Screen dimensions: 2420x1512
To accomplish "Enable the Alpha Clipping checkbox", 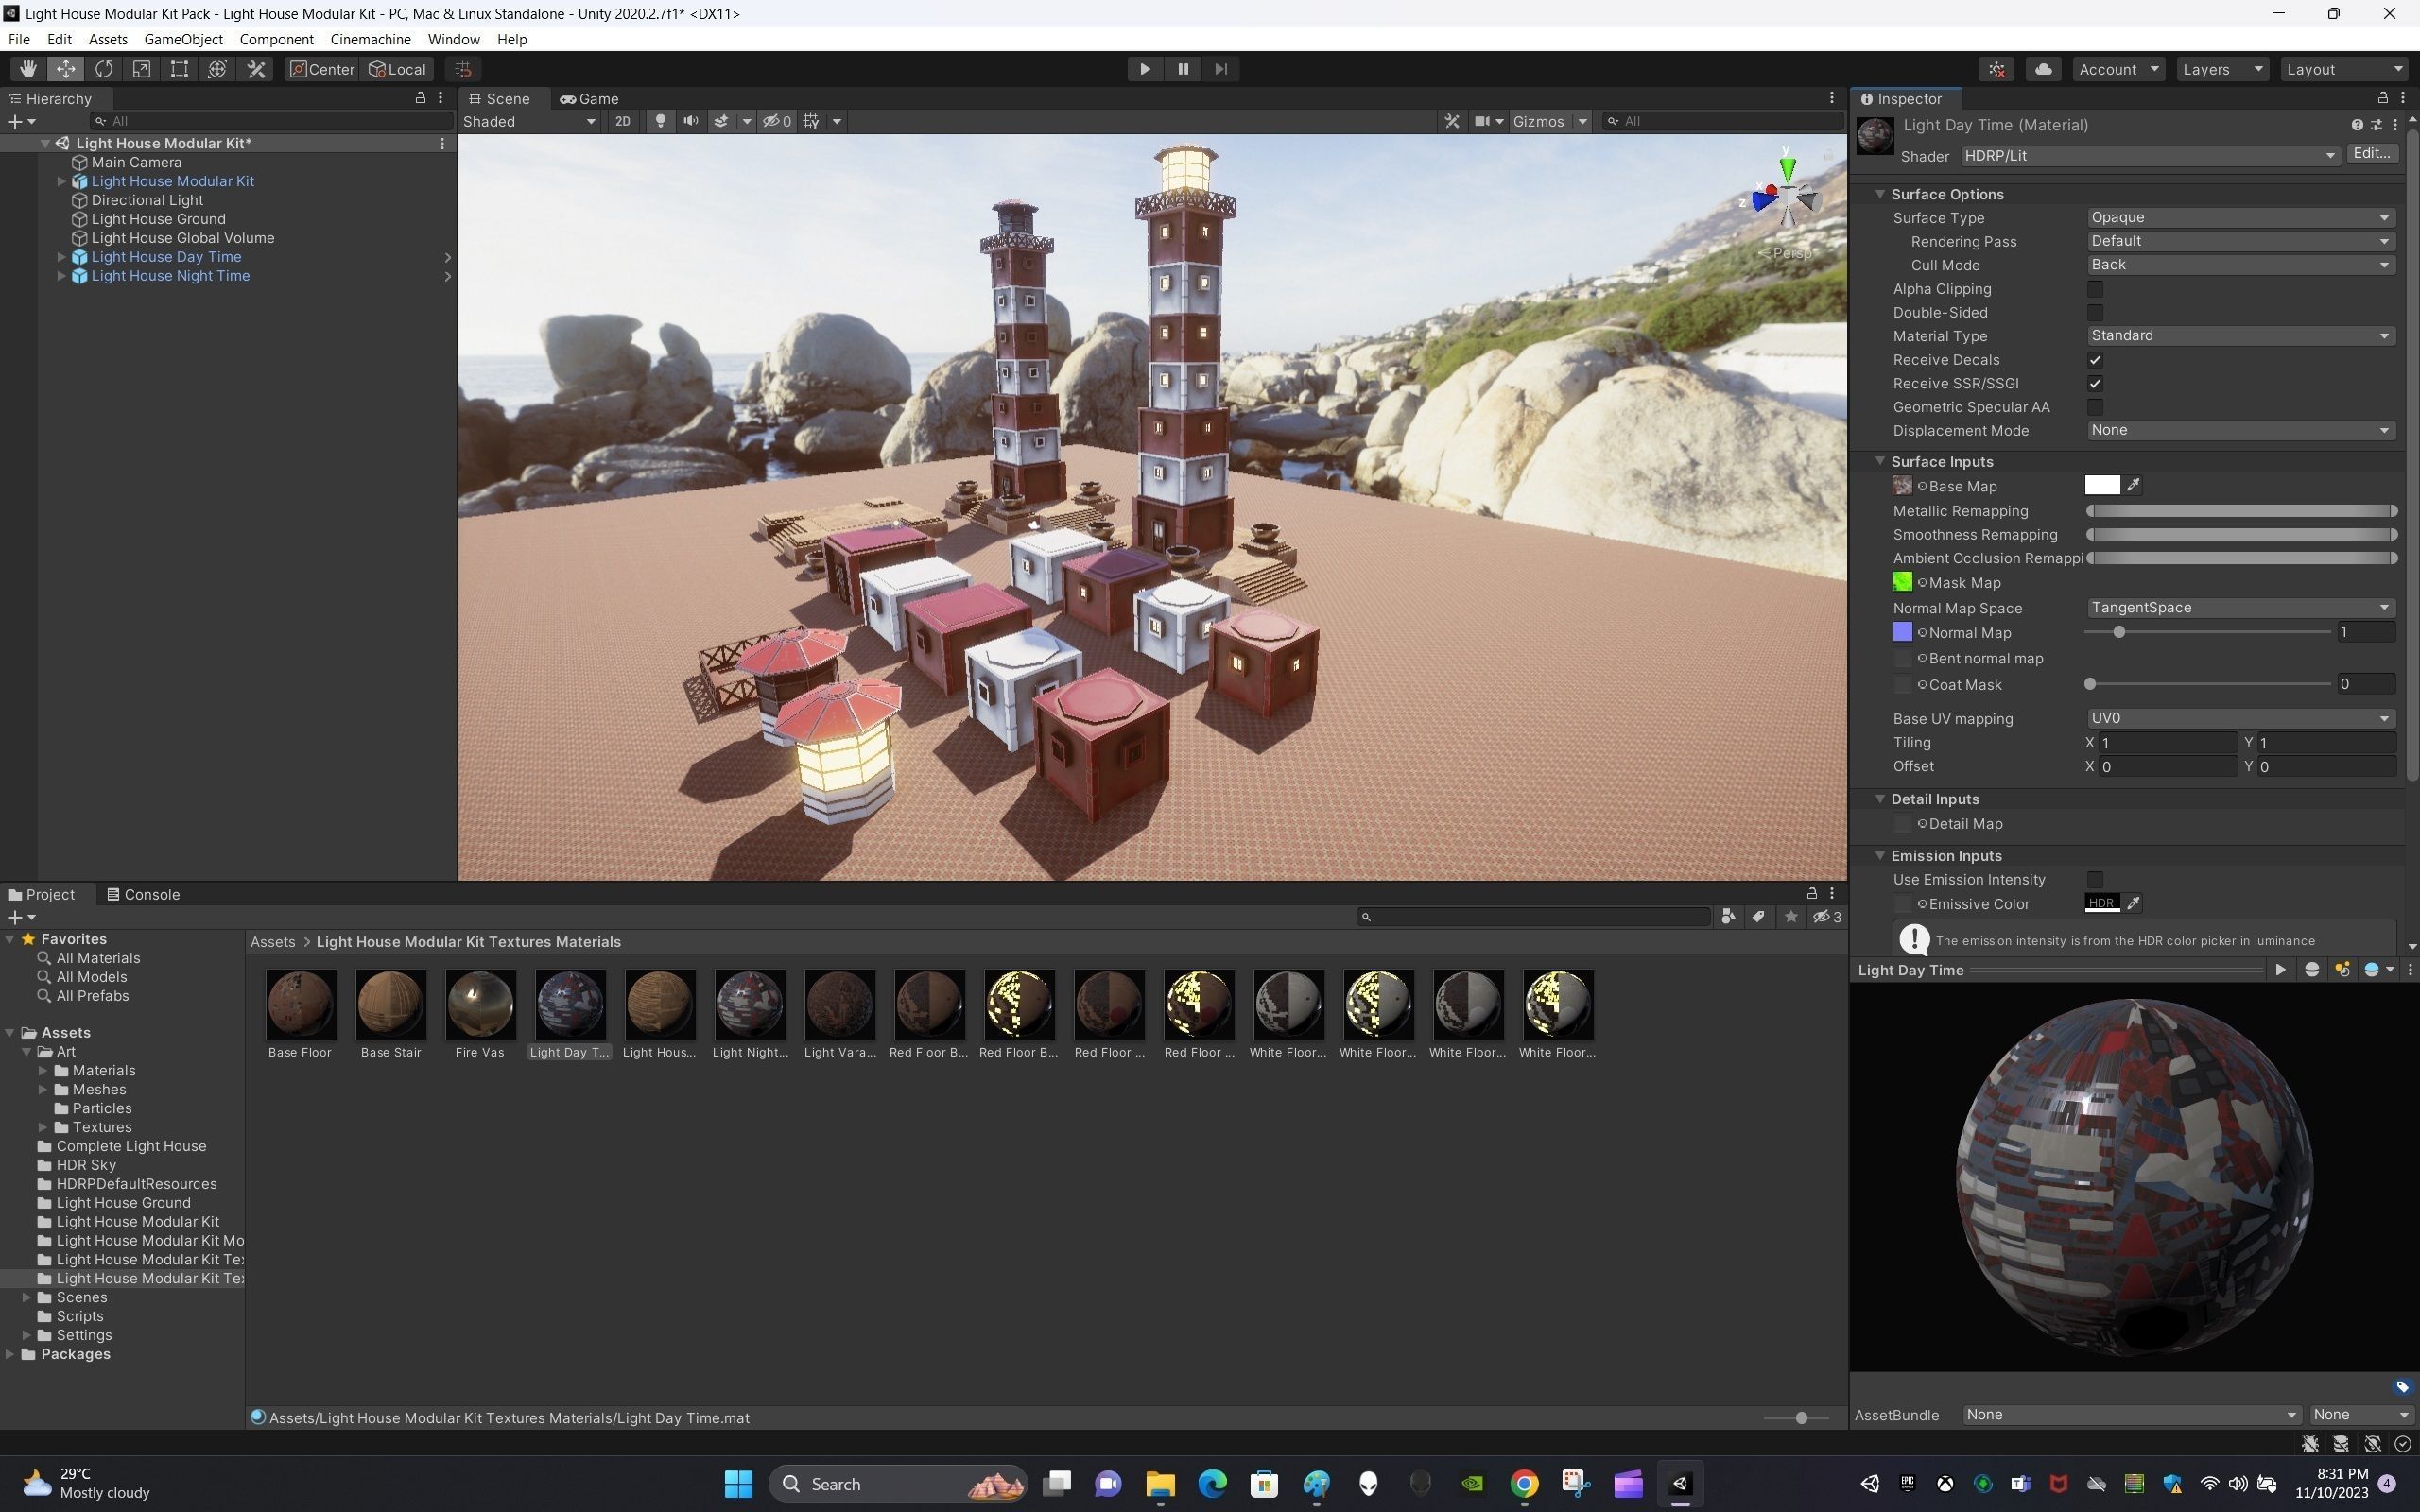I will click(x=2095, y=289).
